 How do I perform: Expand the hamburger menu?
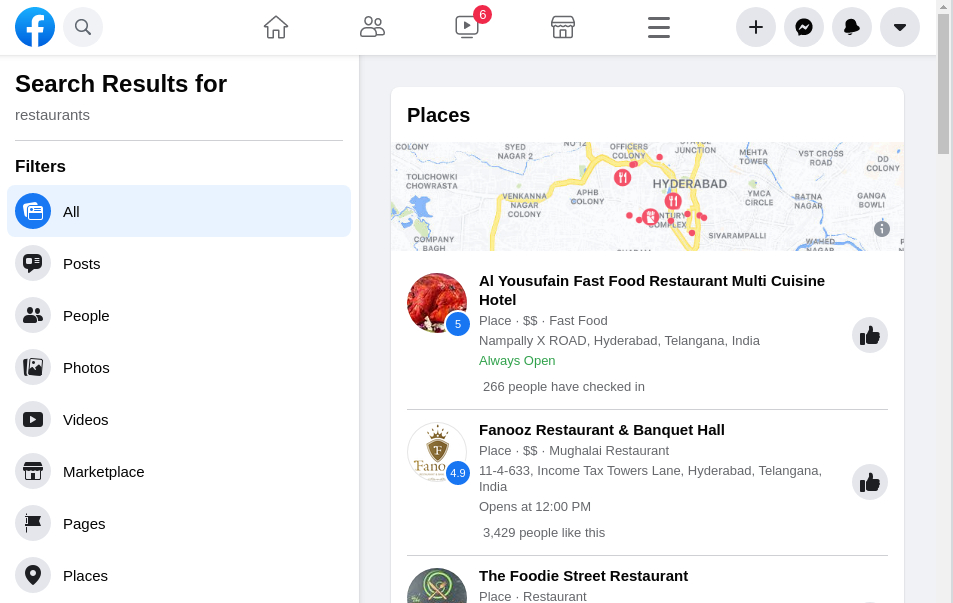tap(658, 27)
